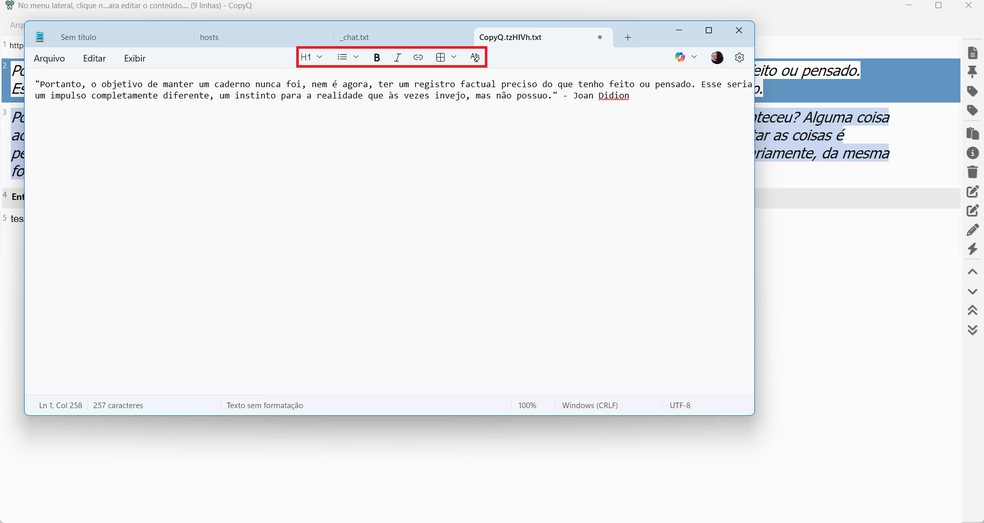The width and height of the screenshot is (984, 523).
Task: Edit notes with CopyQ pencil icon
Action: 972,230
